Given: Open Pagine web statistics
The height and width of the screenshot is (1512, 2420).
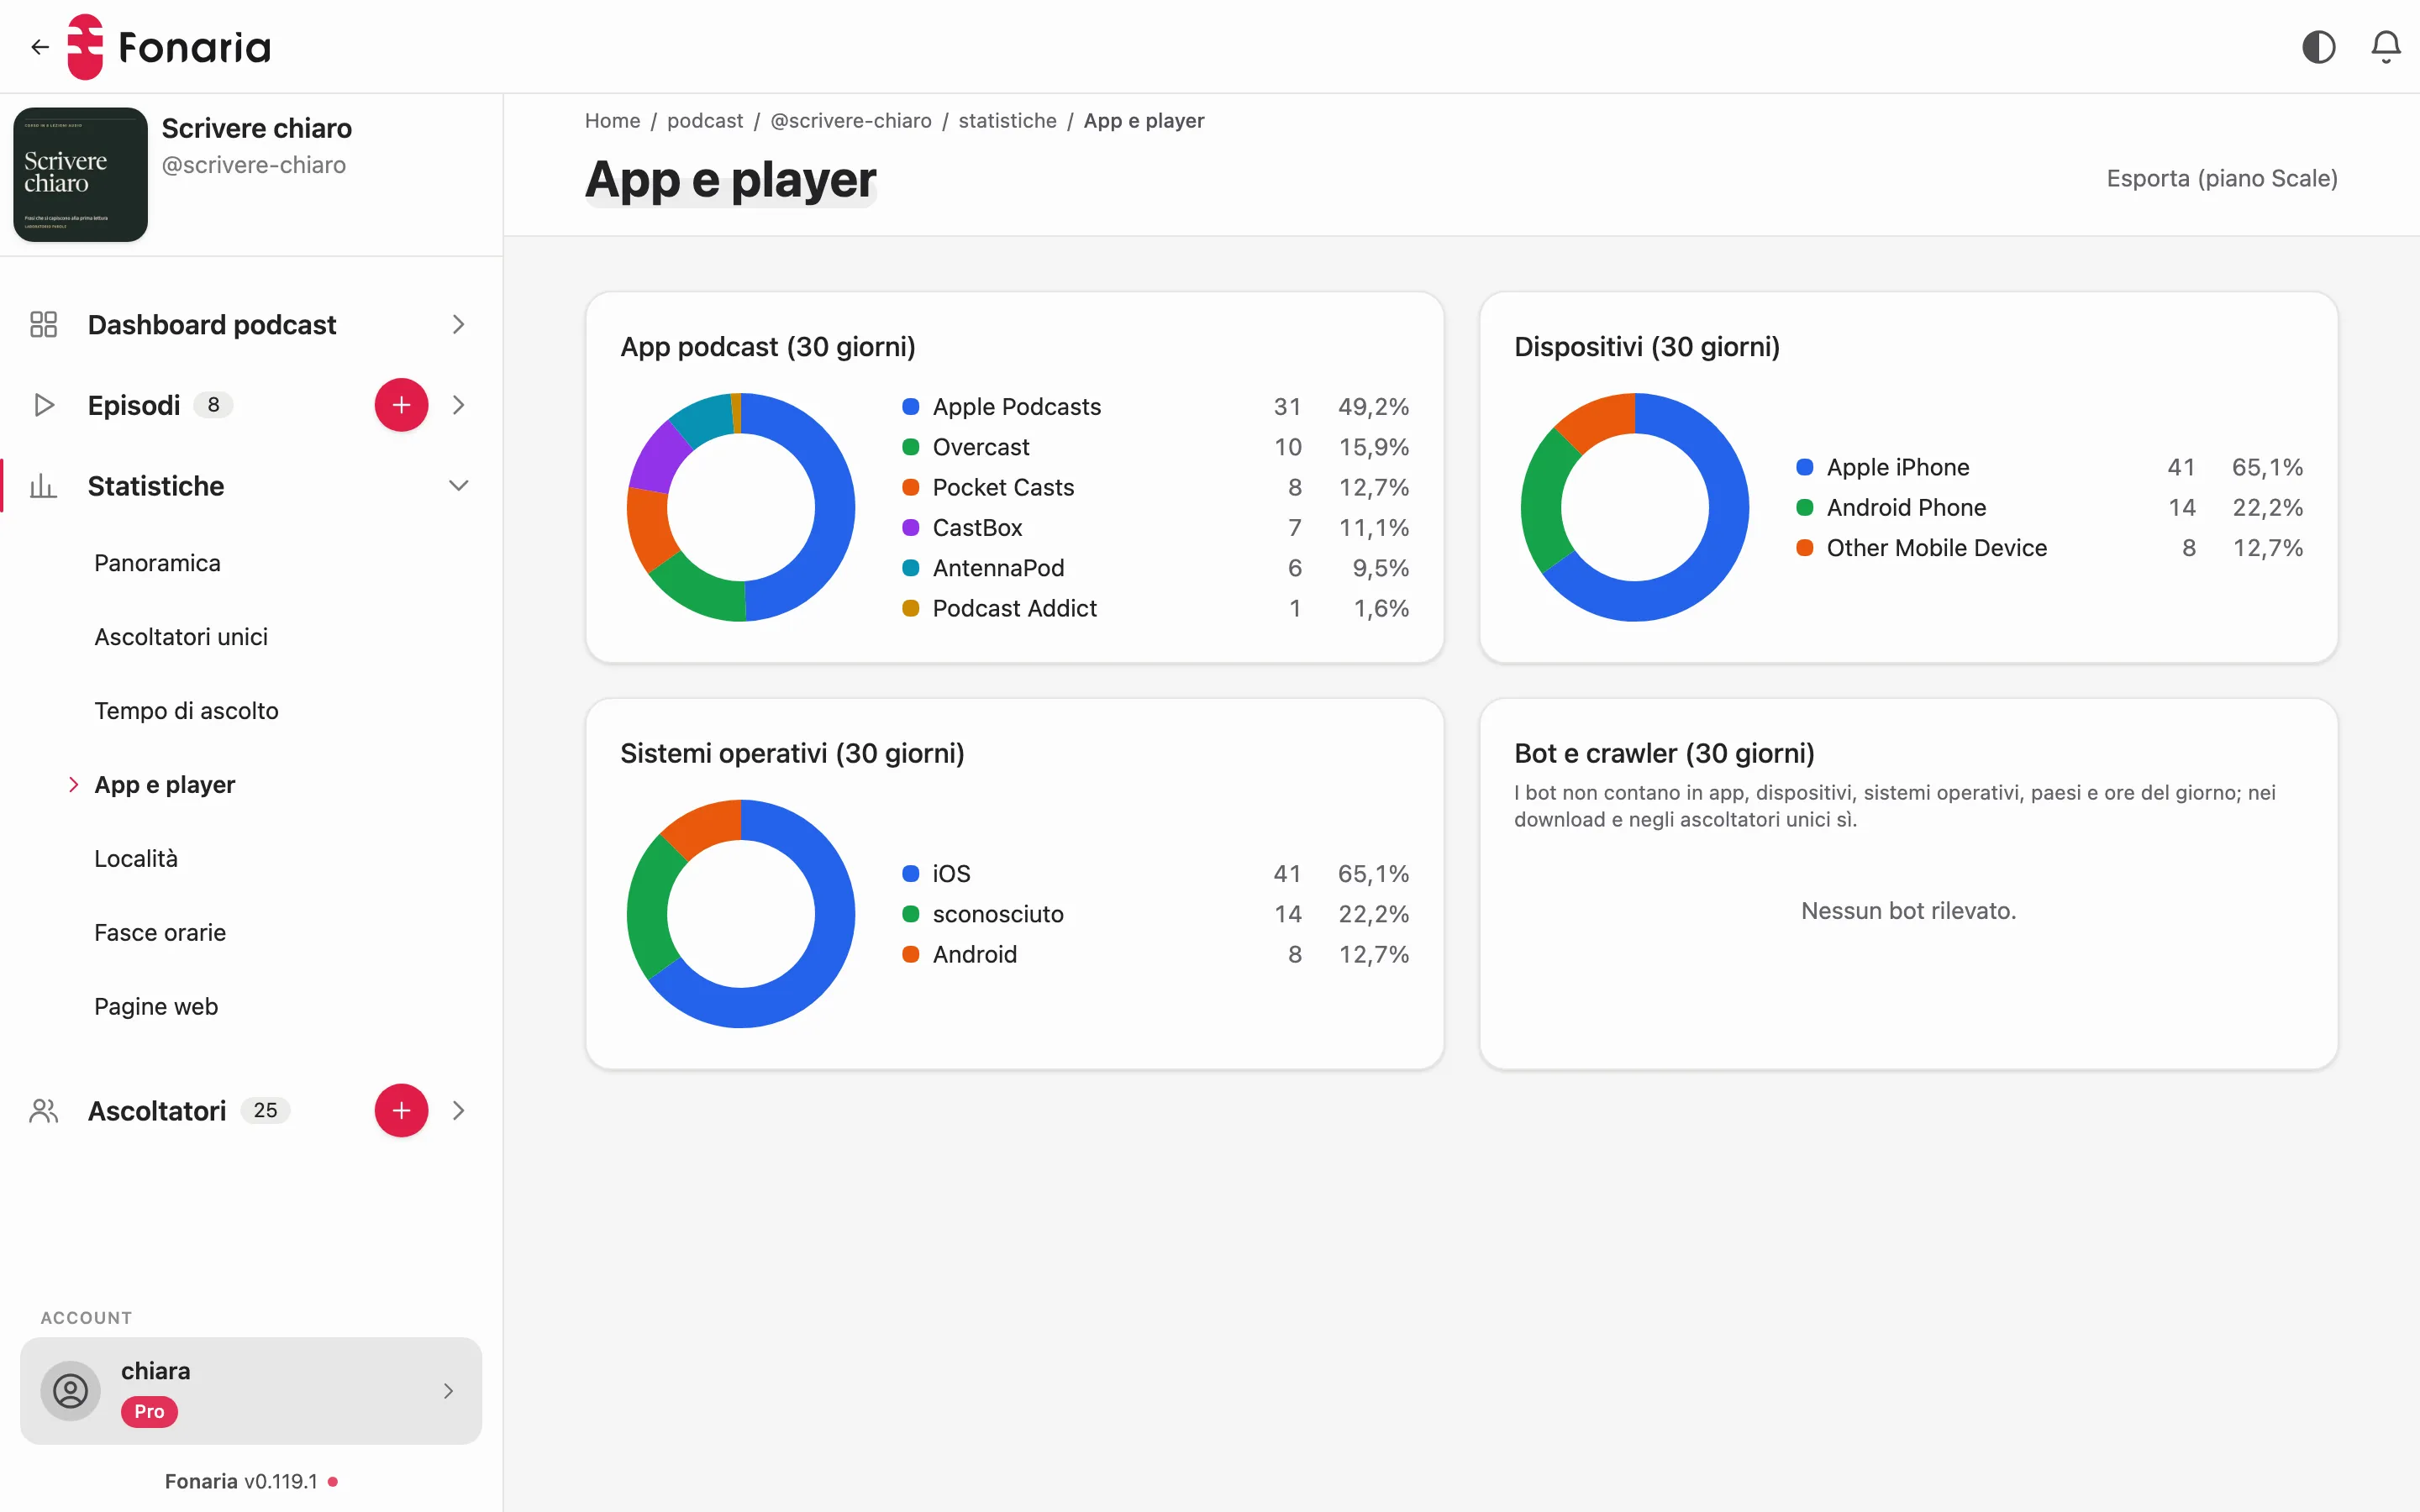Looking at the screenshot, I should point(156,1007).
